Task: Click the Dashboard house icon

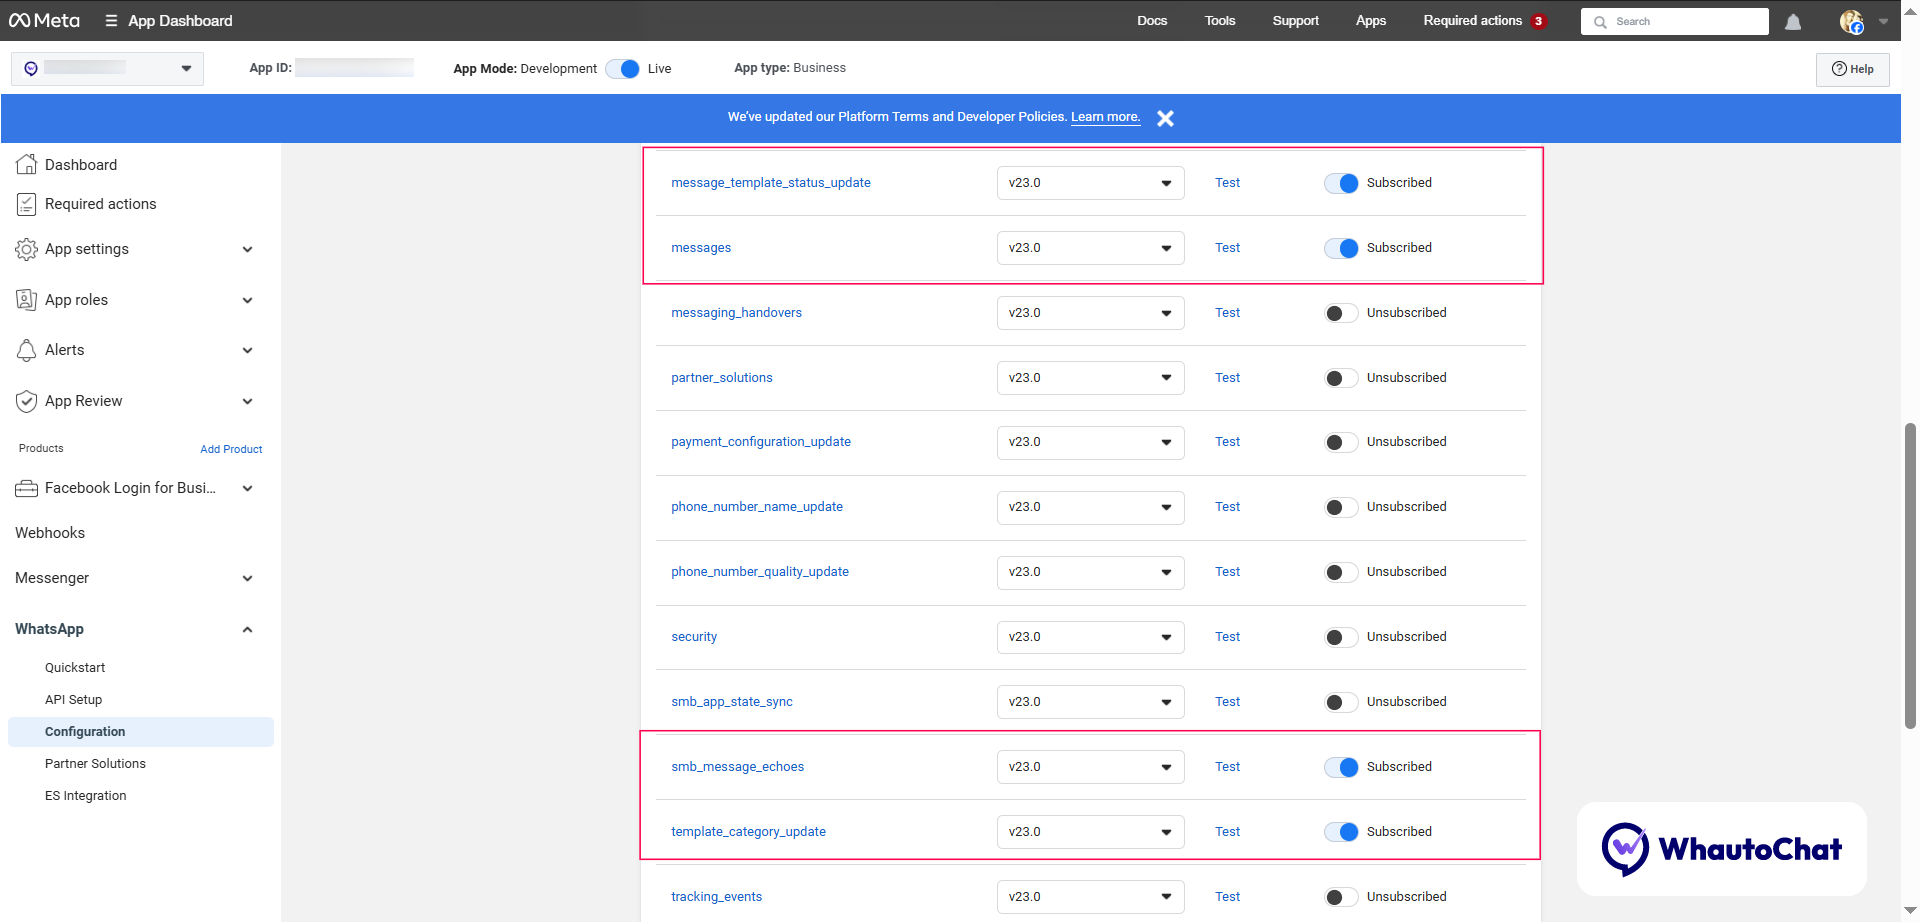Action: tap(27, 165)
